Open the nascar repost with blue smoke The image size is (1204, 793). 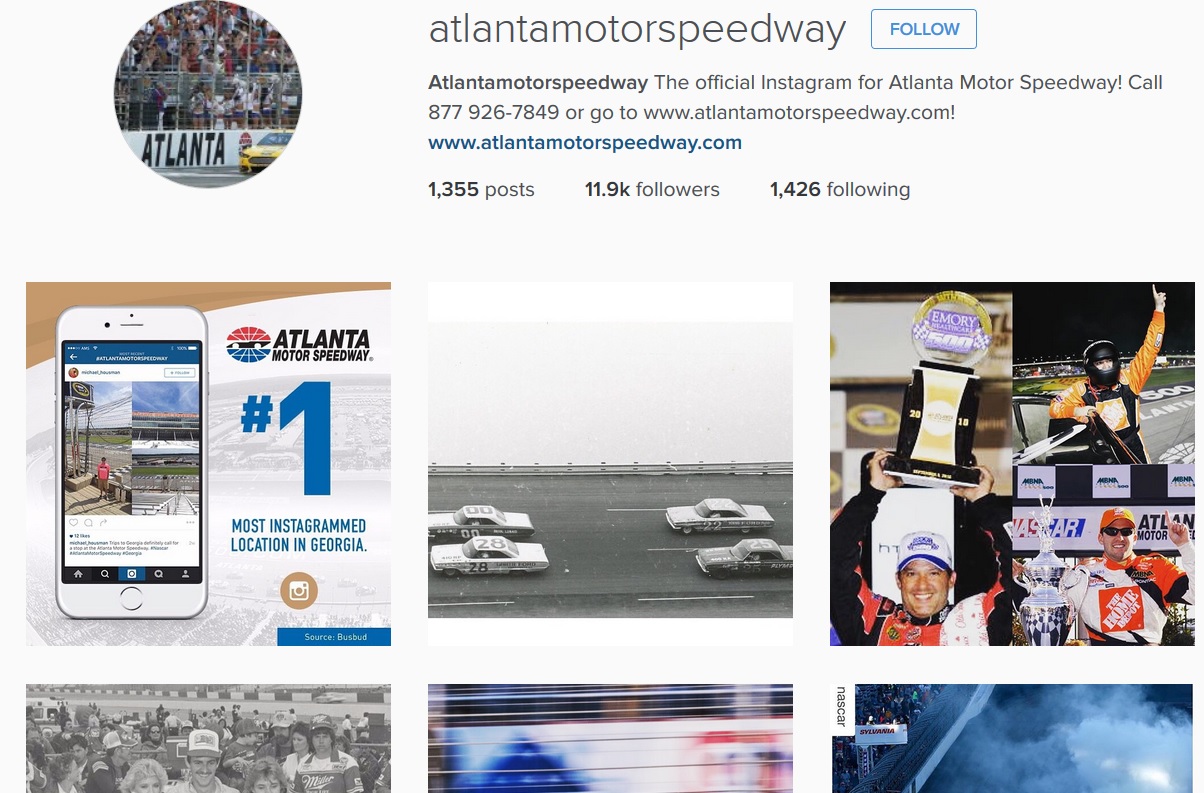click(1011, 738)
